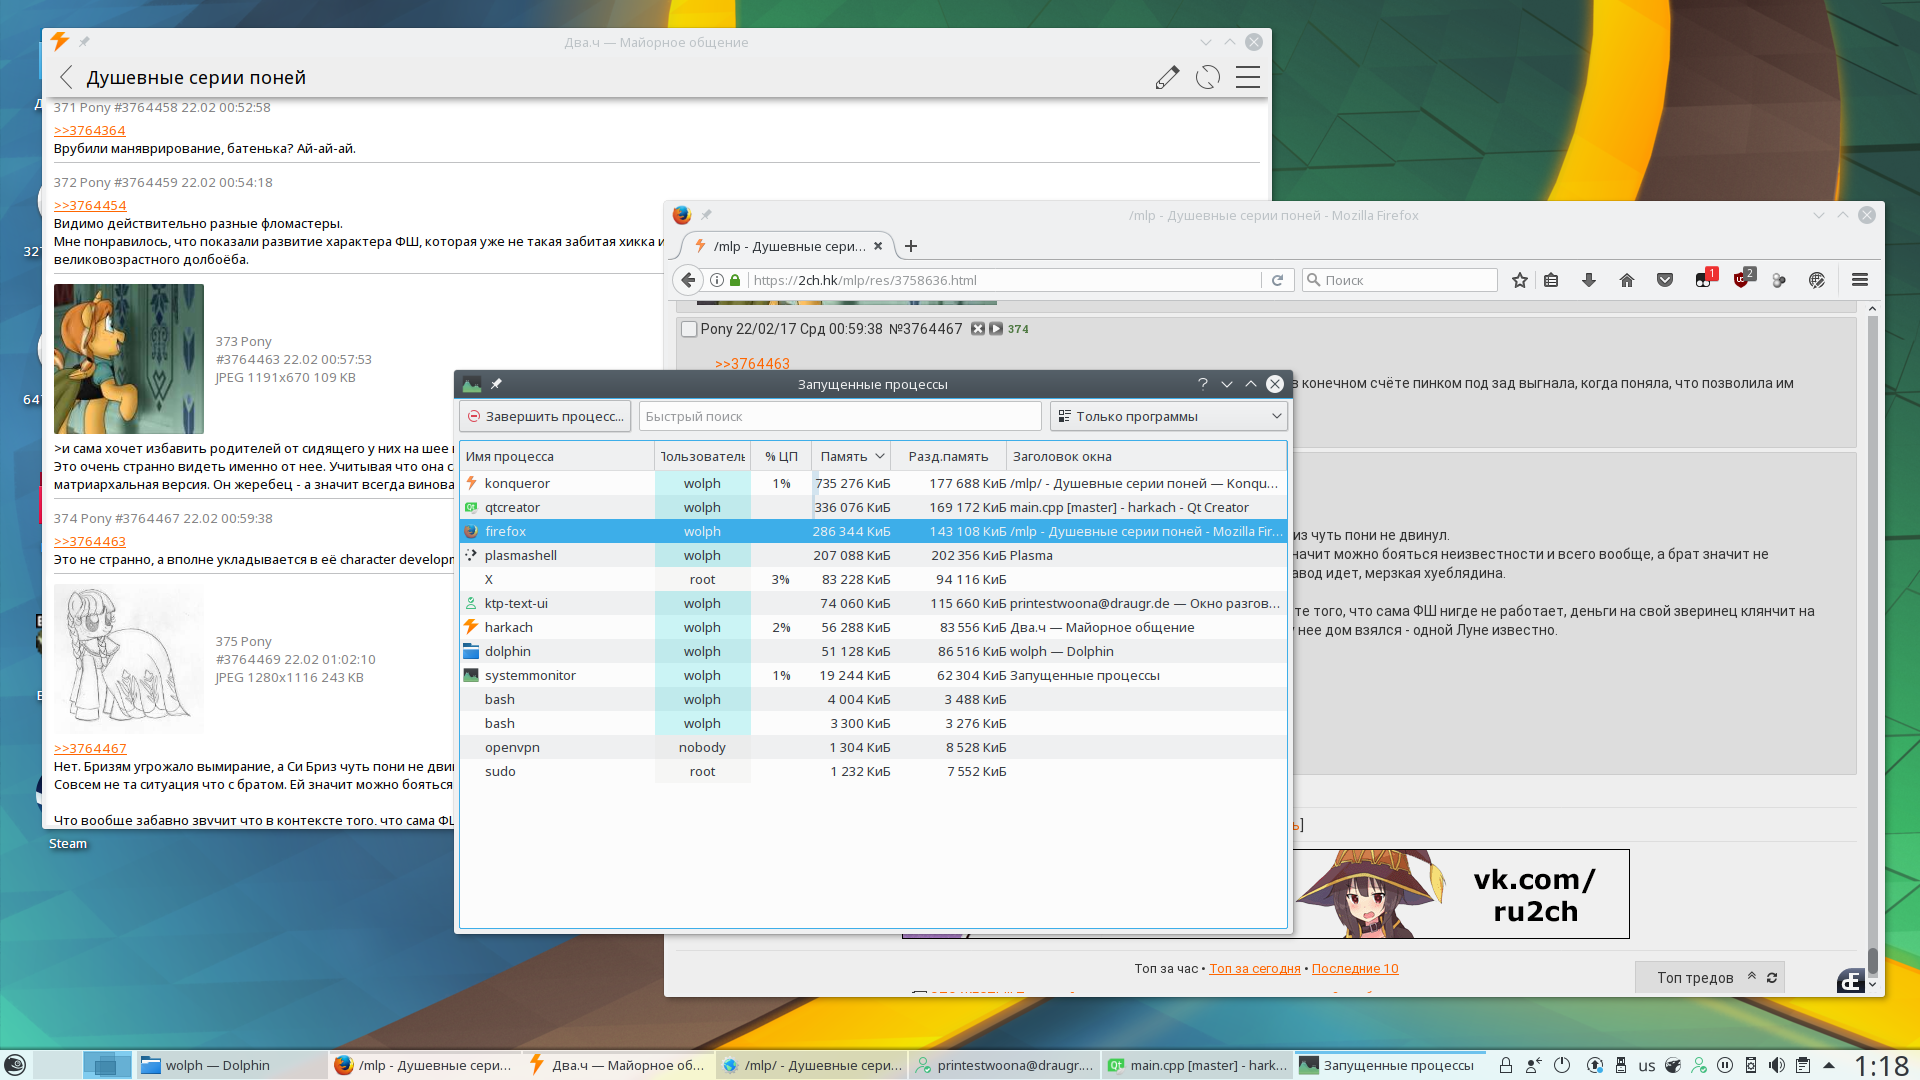
Task: Follow reply link >>3764463 in Firefox
Action: tap(752, 364)
